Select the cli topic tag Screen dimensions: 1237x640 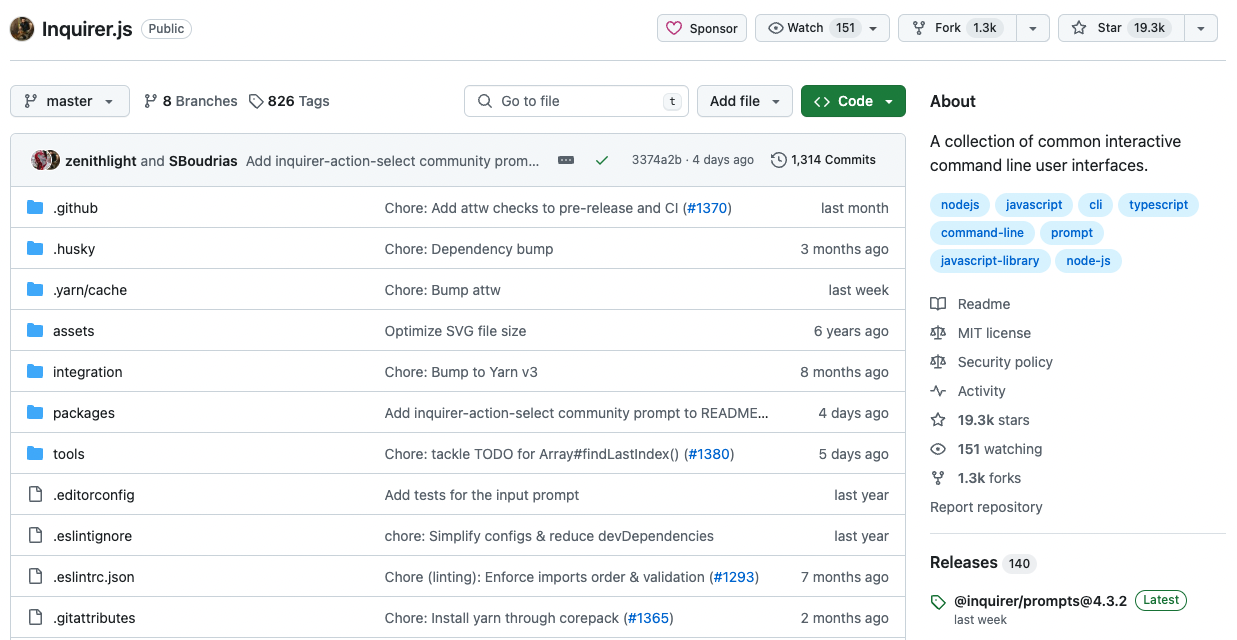pyautogui.click(x=1096, y=205)
